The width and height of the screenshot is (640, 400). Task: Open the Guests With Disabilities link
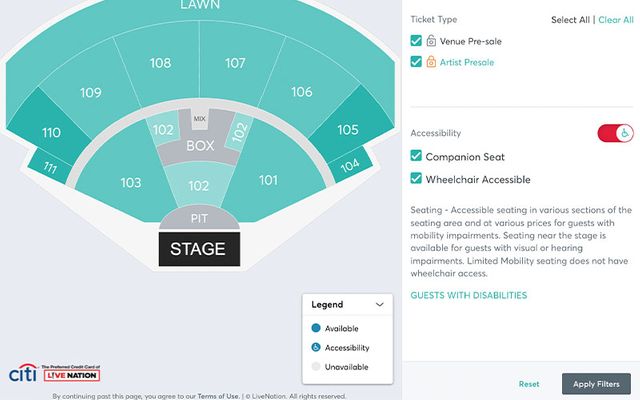(x=469, y=295)
